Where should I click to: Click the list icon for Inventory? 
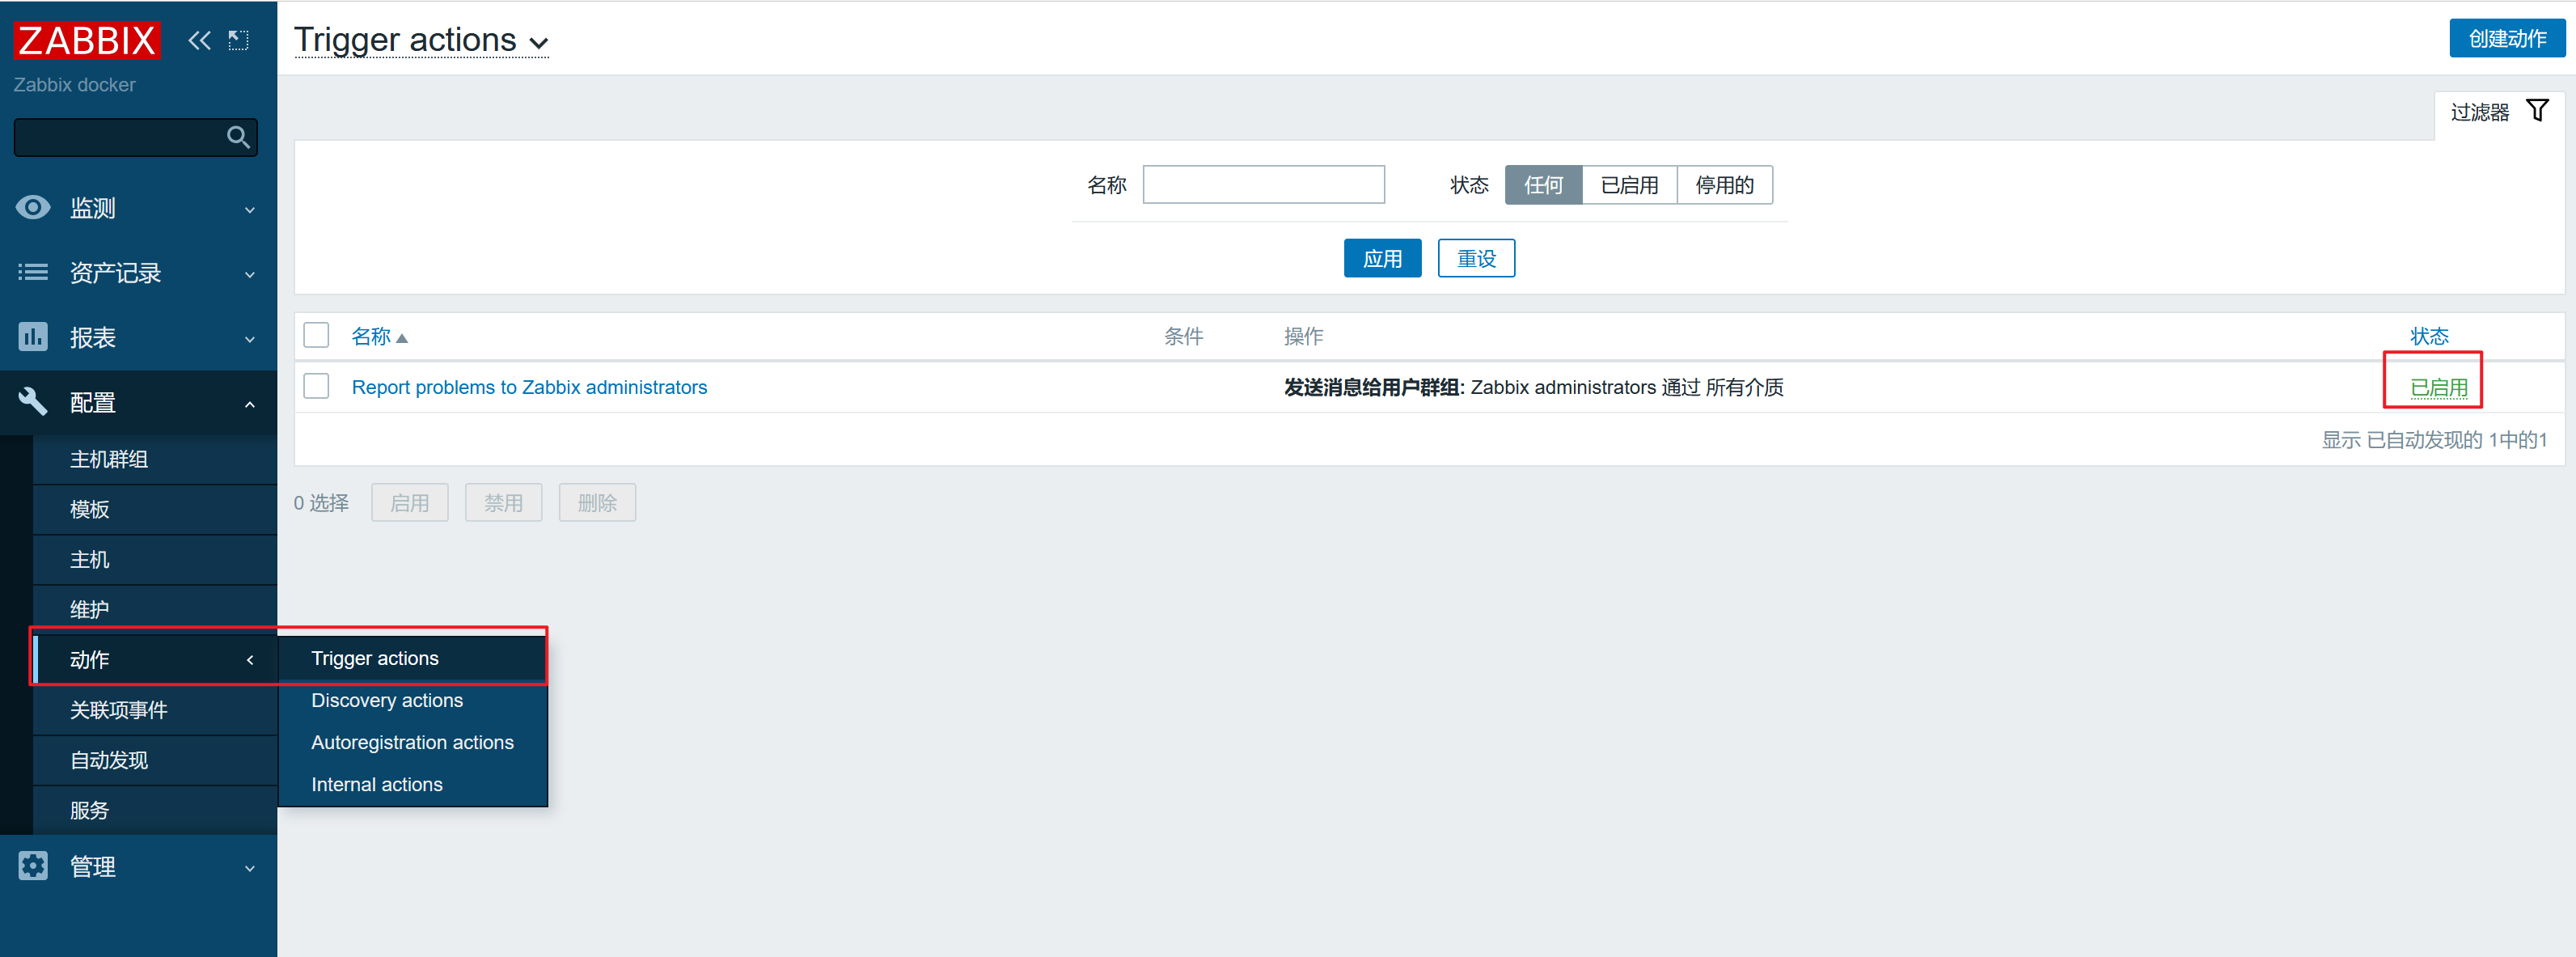tap(33, 272)
